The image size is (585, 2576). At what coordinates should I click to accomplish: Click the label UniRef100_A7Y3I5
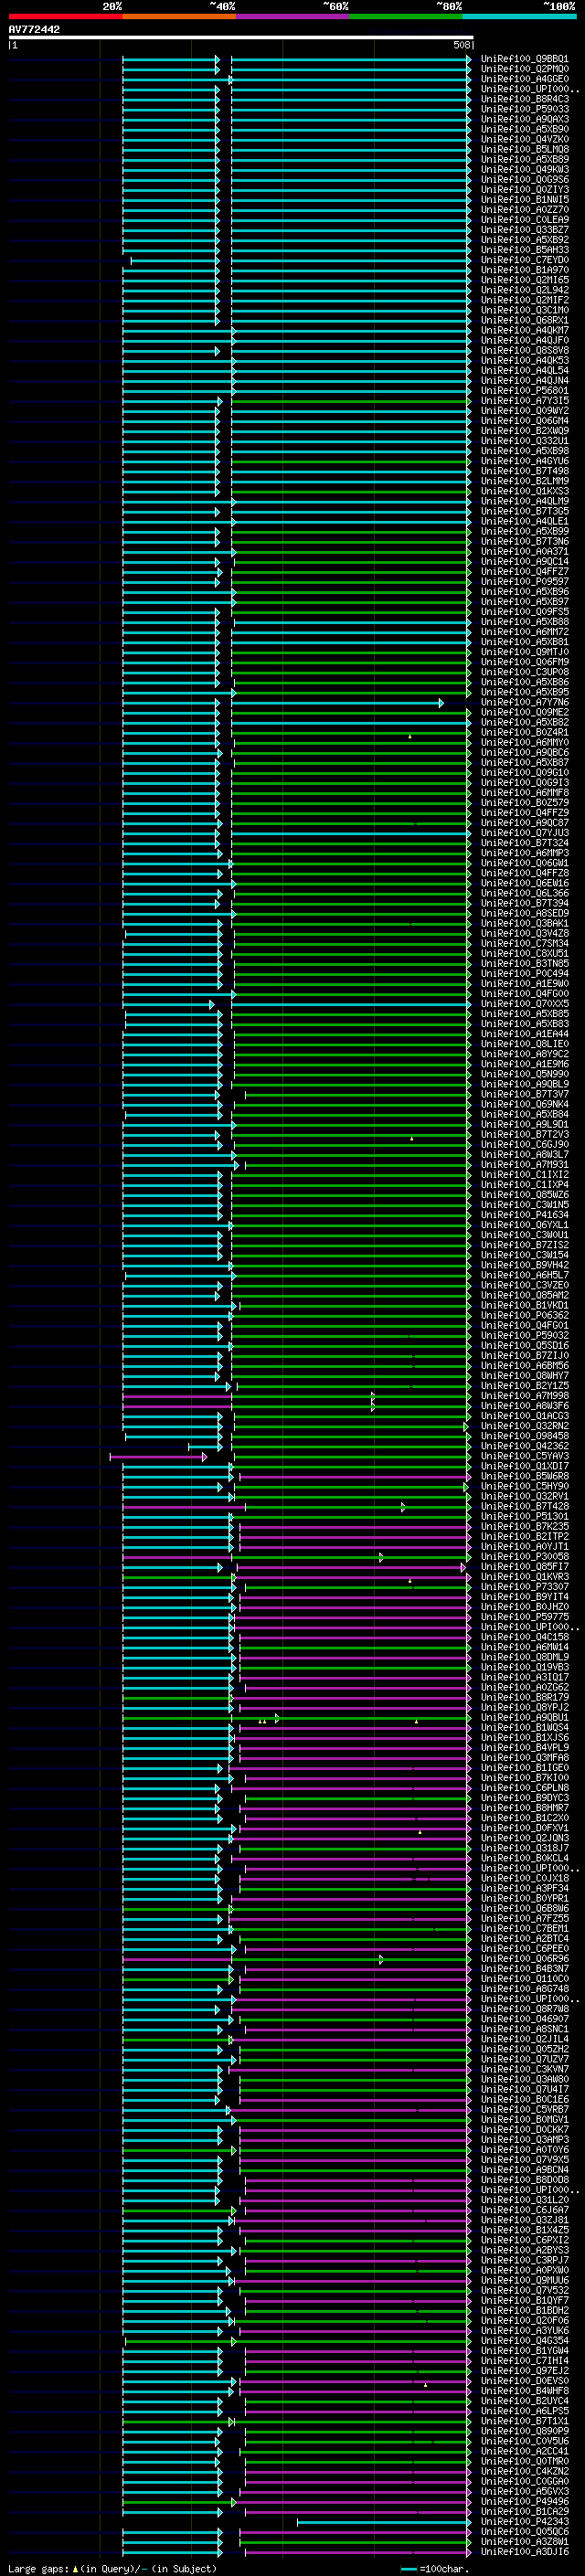pyautogui.click(x=525, y=401)
